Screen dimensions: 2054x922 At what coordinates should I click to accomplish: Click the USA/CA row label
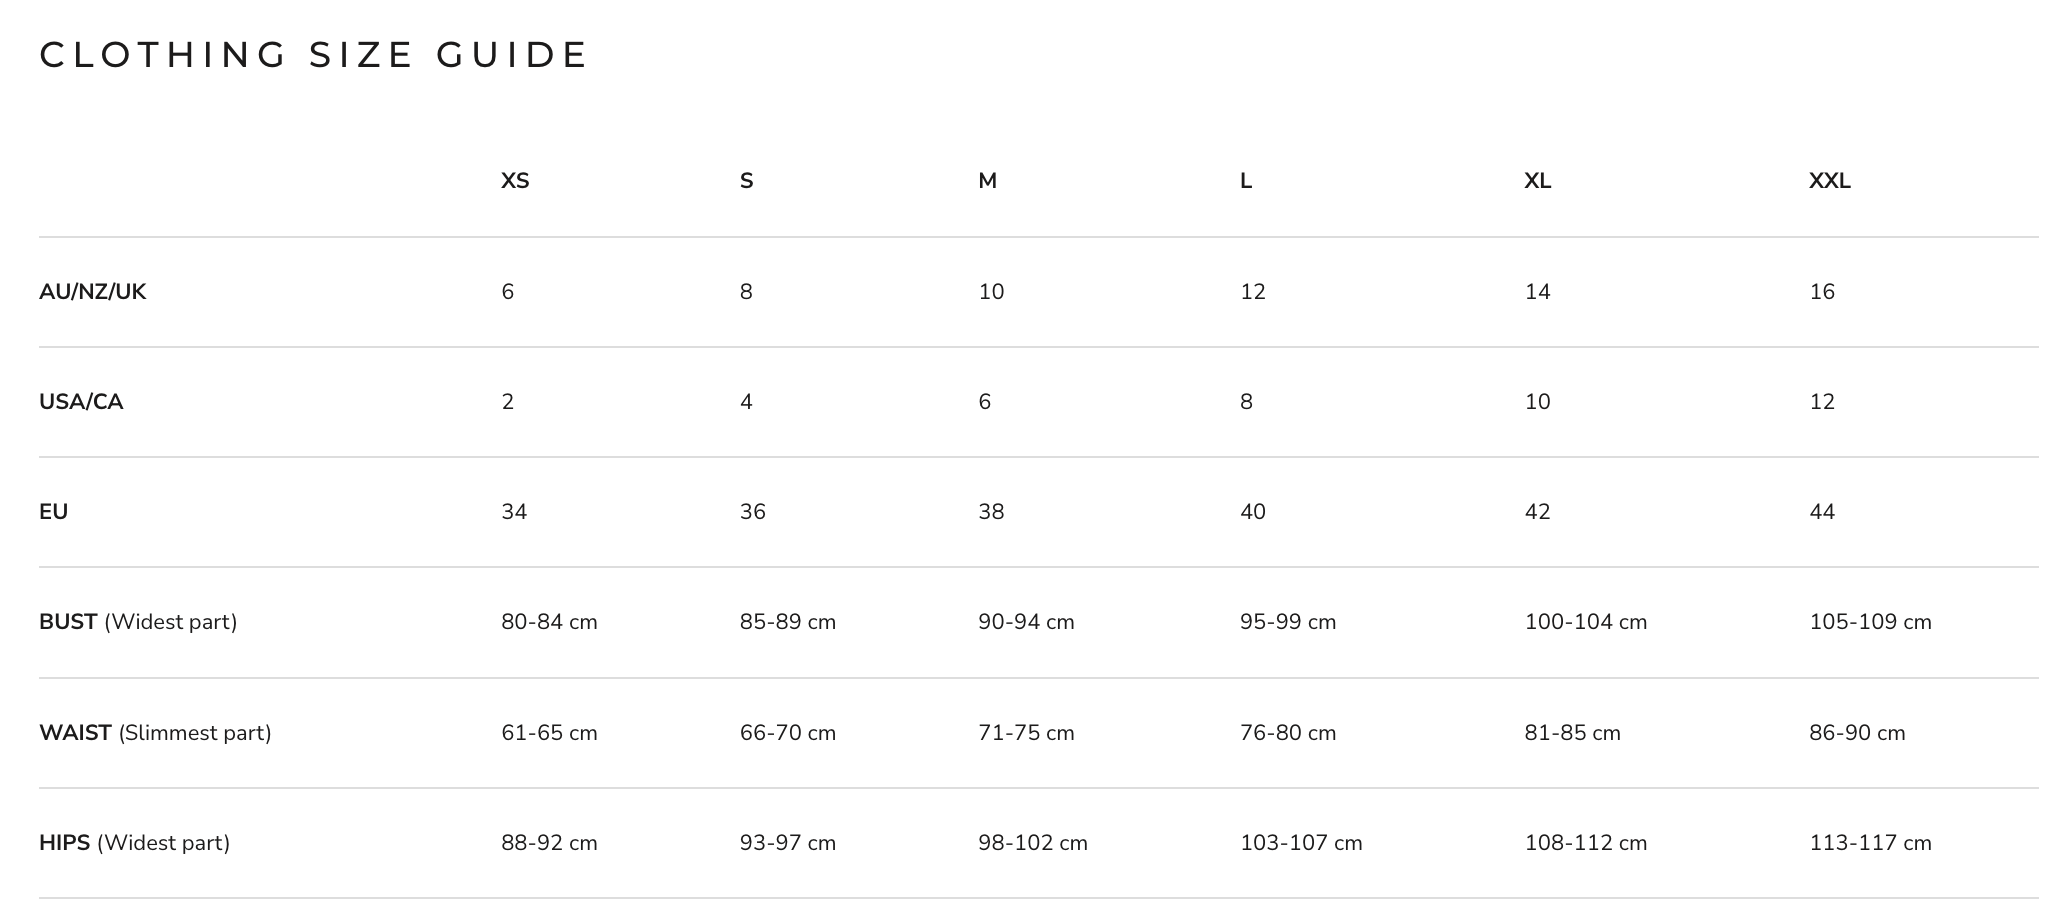pos(81,402)
